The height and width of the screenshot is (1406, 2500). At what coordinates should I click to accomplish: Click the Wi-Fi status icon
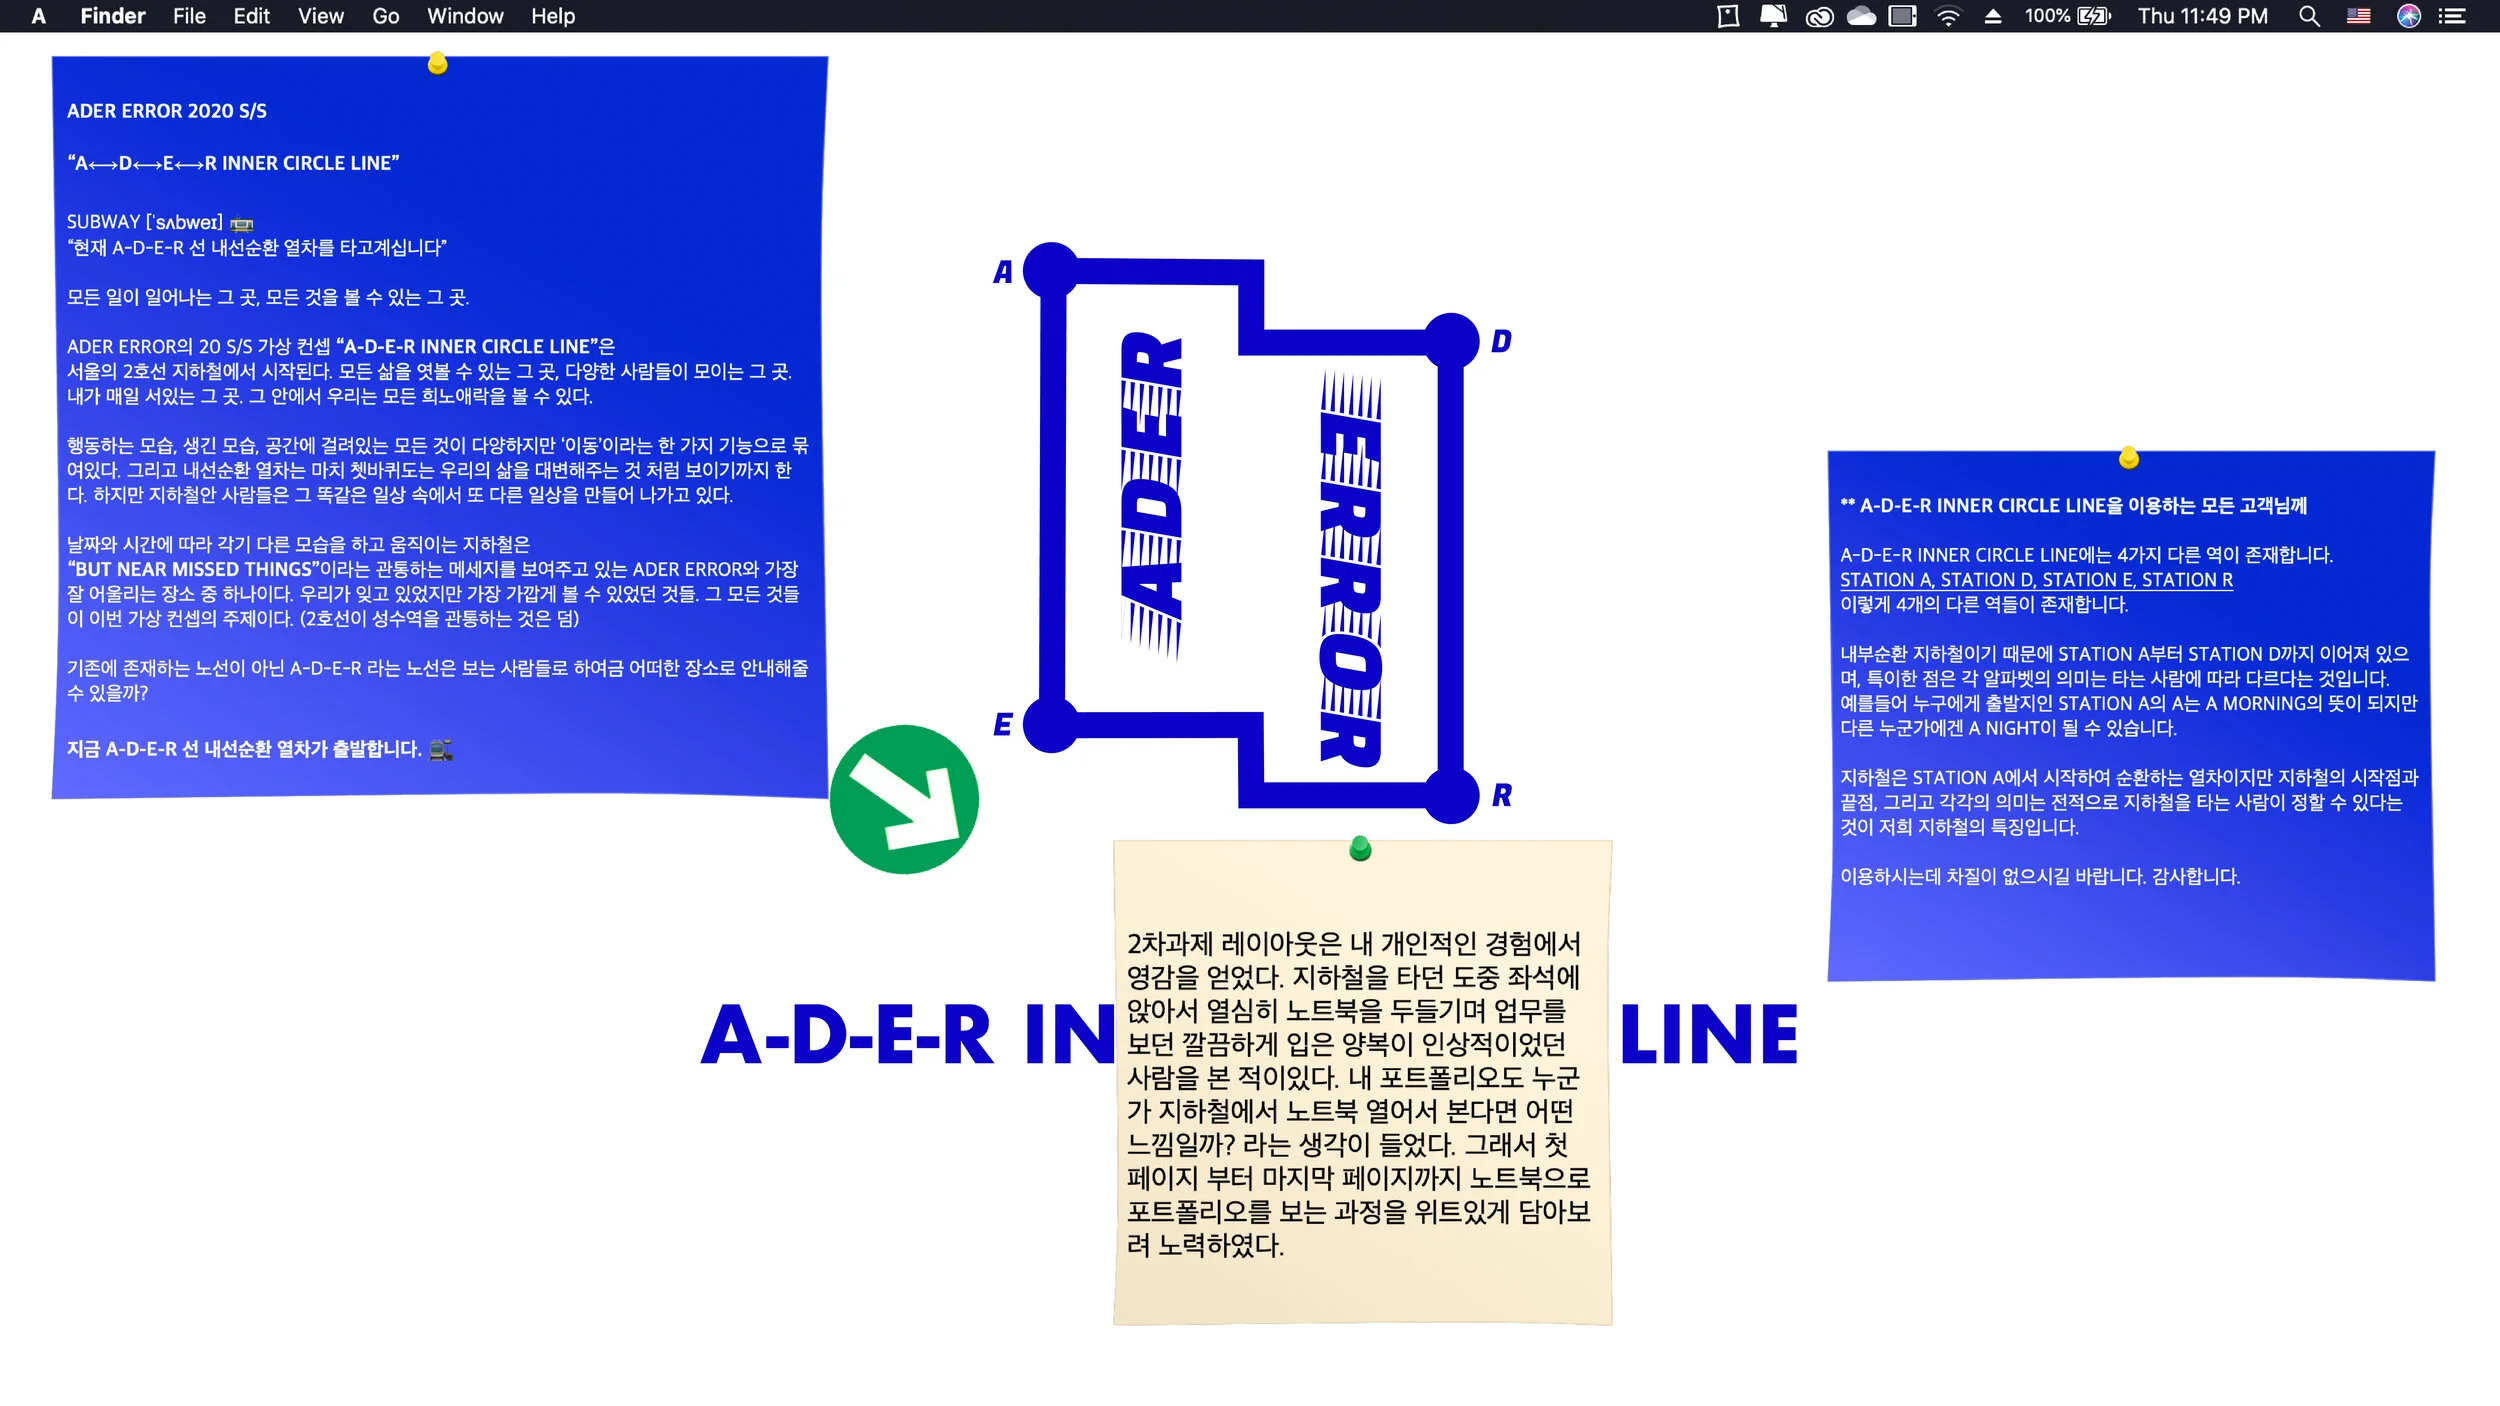1947,16
